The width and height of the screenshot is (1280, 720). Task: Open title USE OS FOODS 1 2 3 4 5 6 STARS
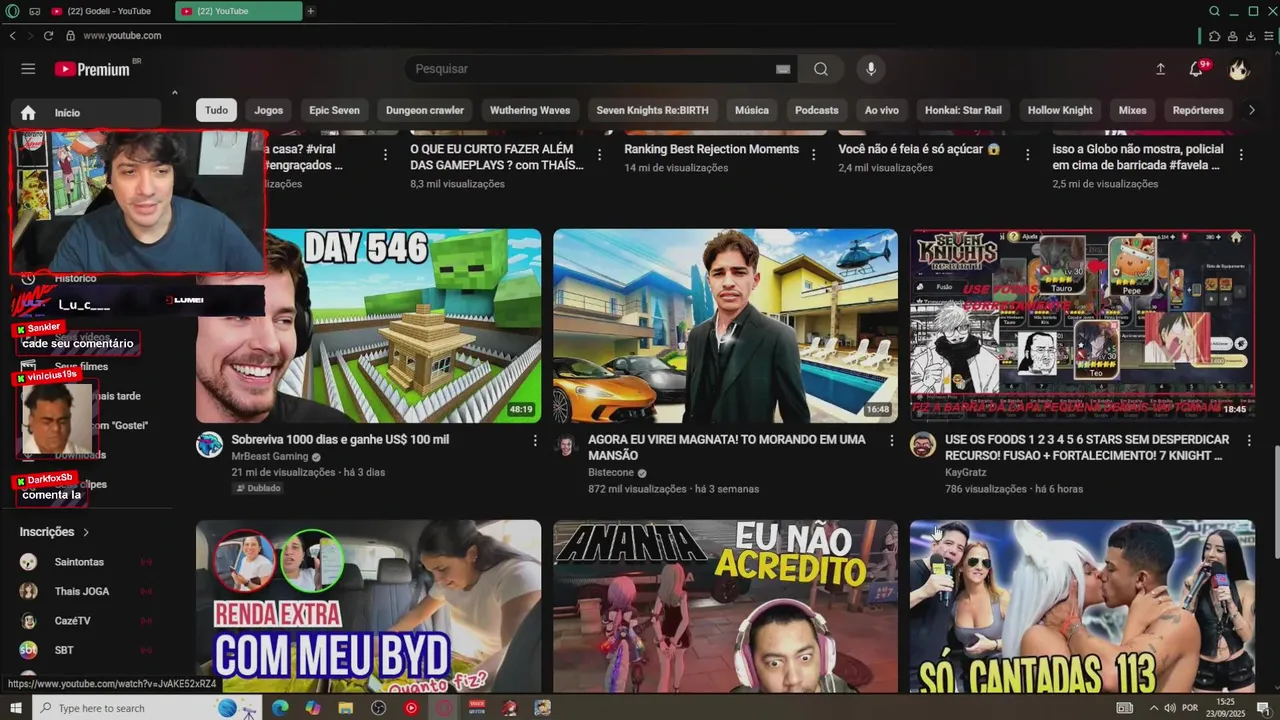coord(1087,448)
